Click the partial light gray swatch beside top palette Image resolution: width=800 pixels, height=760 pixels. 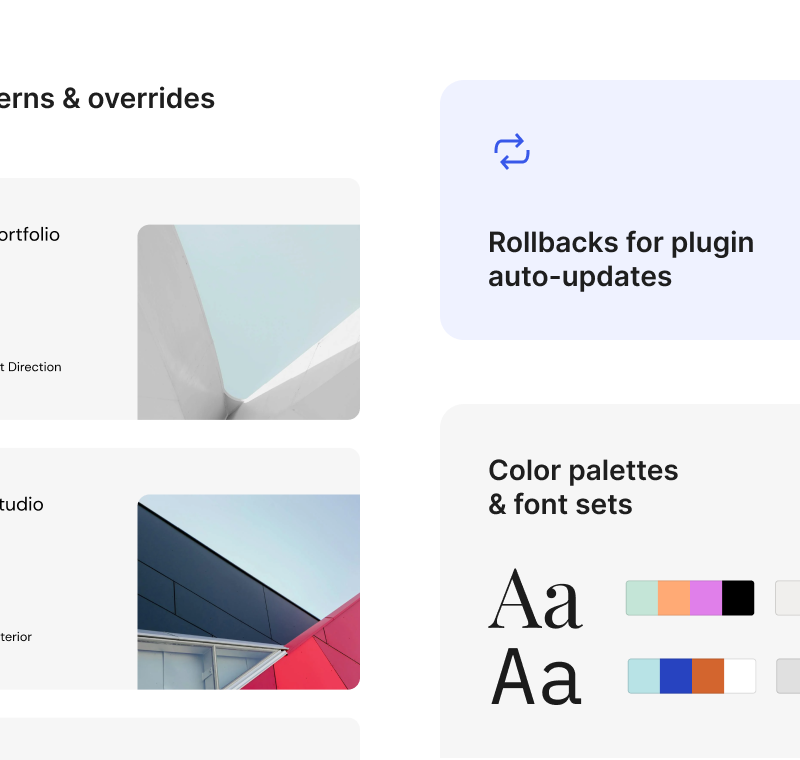pos(788,598)
